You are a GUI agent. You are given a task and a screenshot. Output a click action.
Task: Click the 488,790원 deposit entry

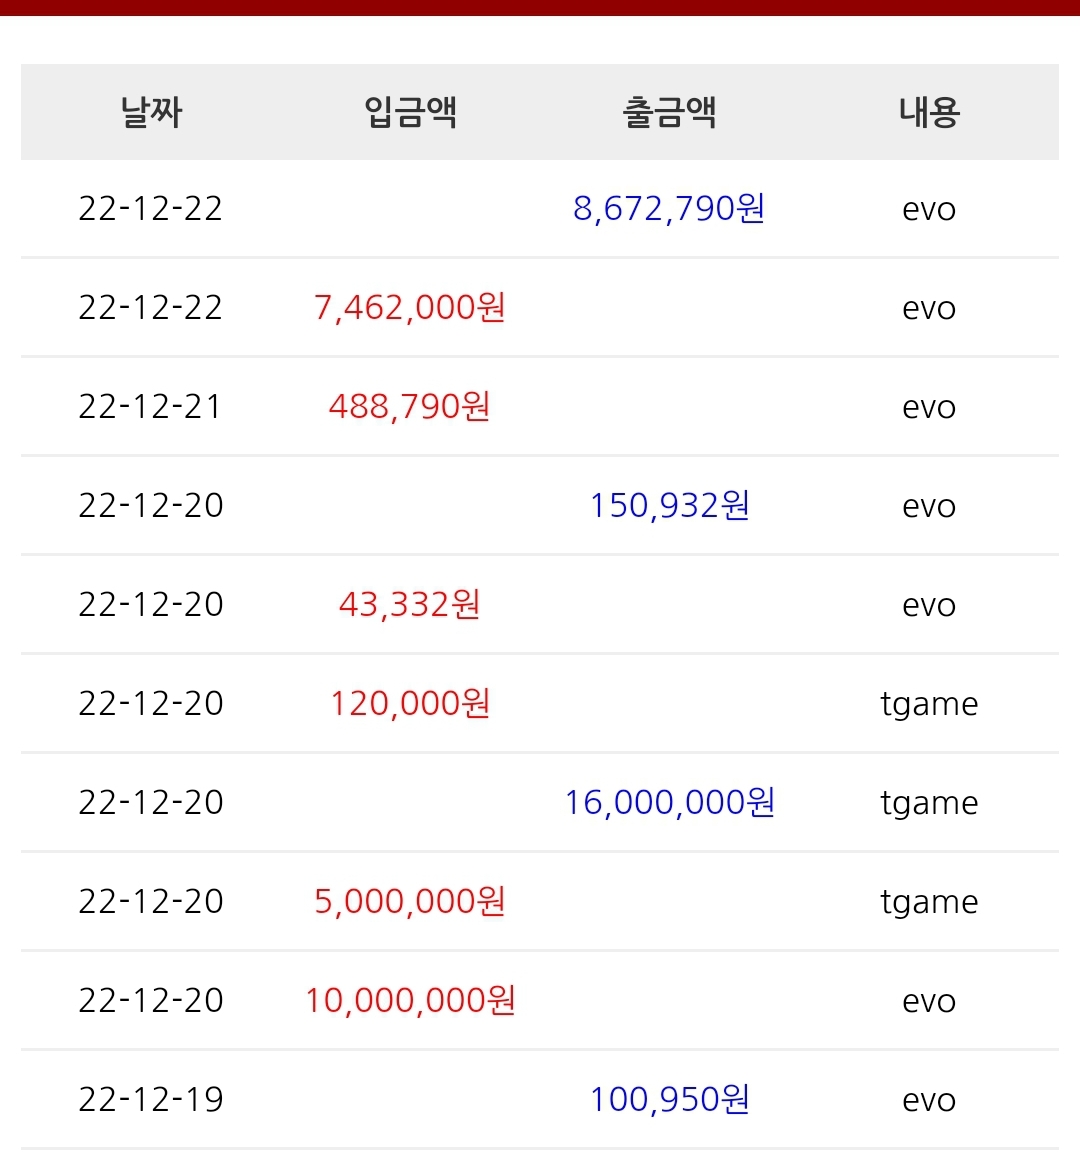tap(410, 406)
